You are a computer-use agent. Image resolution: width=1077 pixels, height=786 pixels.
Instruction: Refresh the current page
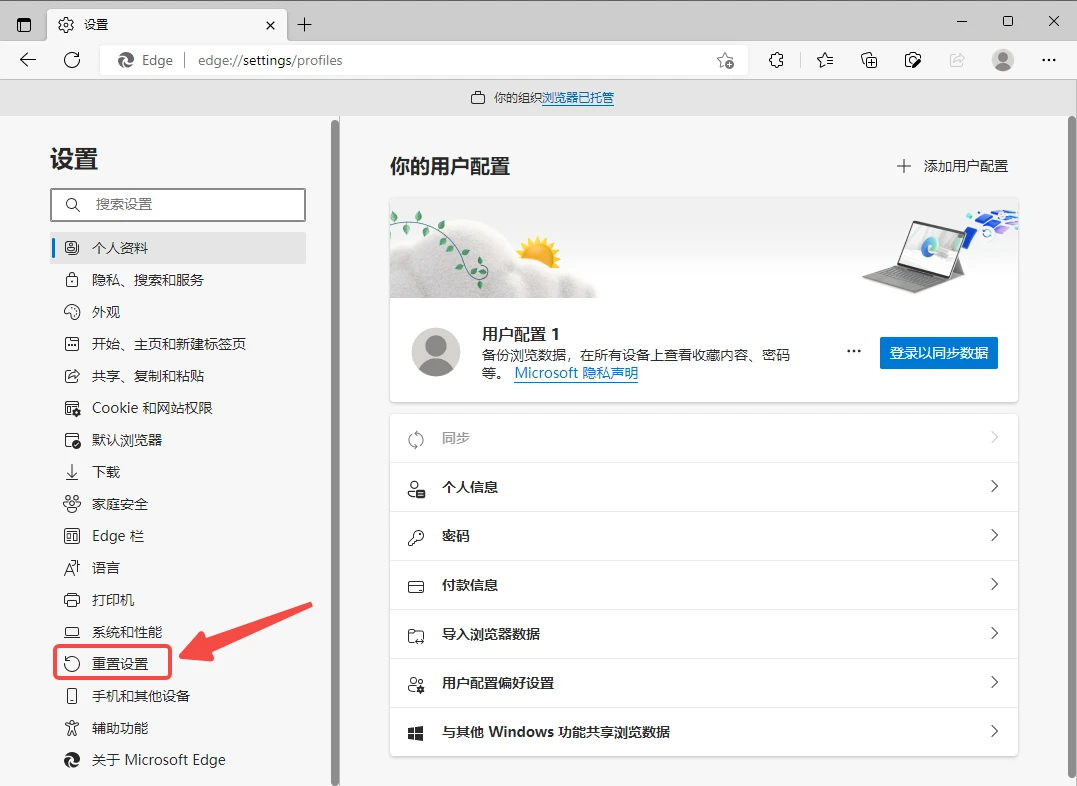coord(71,60)
